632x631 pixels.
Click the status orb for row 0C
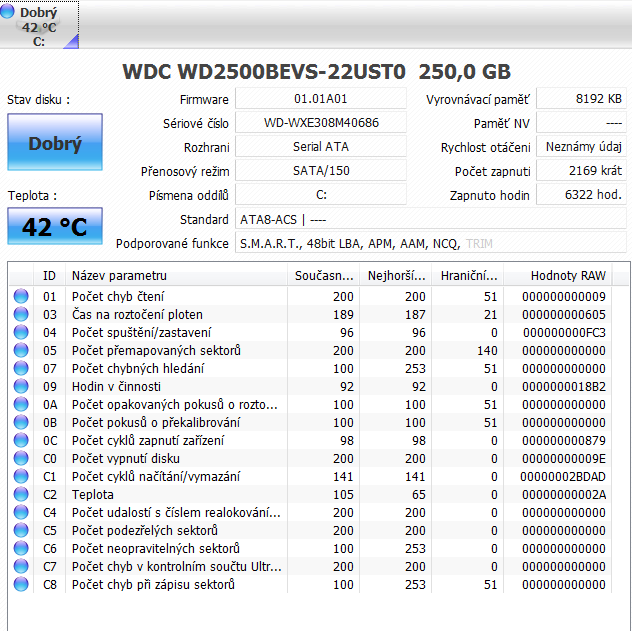point(21,440)
